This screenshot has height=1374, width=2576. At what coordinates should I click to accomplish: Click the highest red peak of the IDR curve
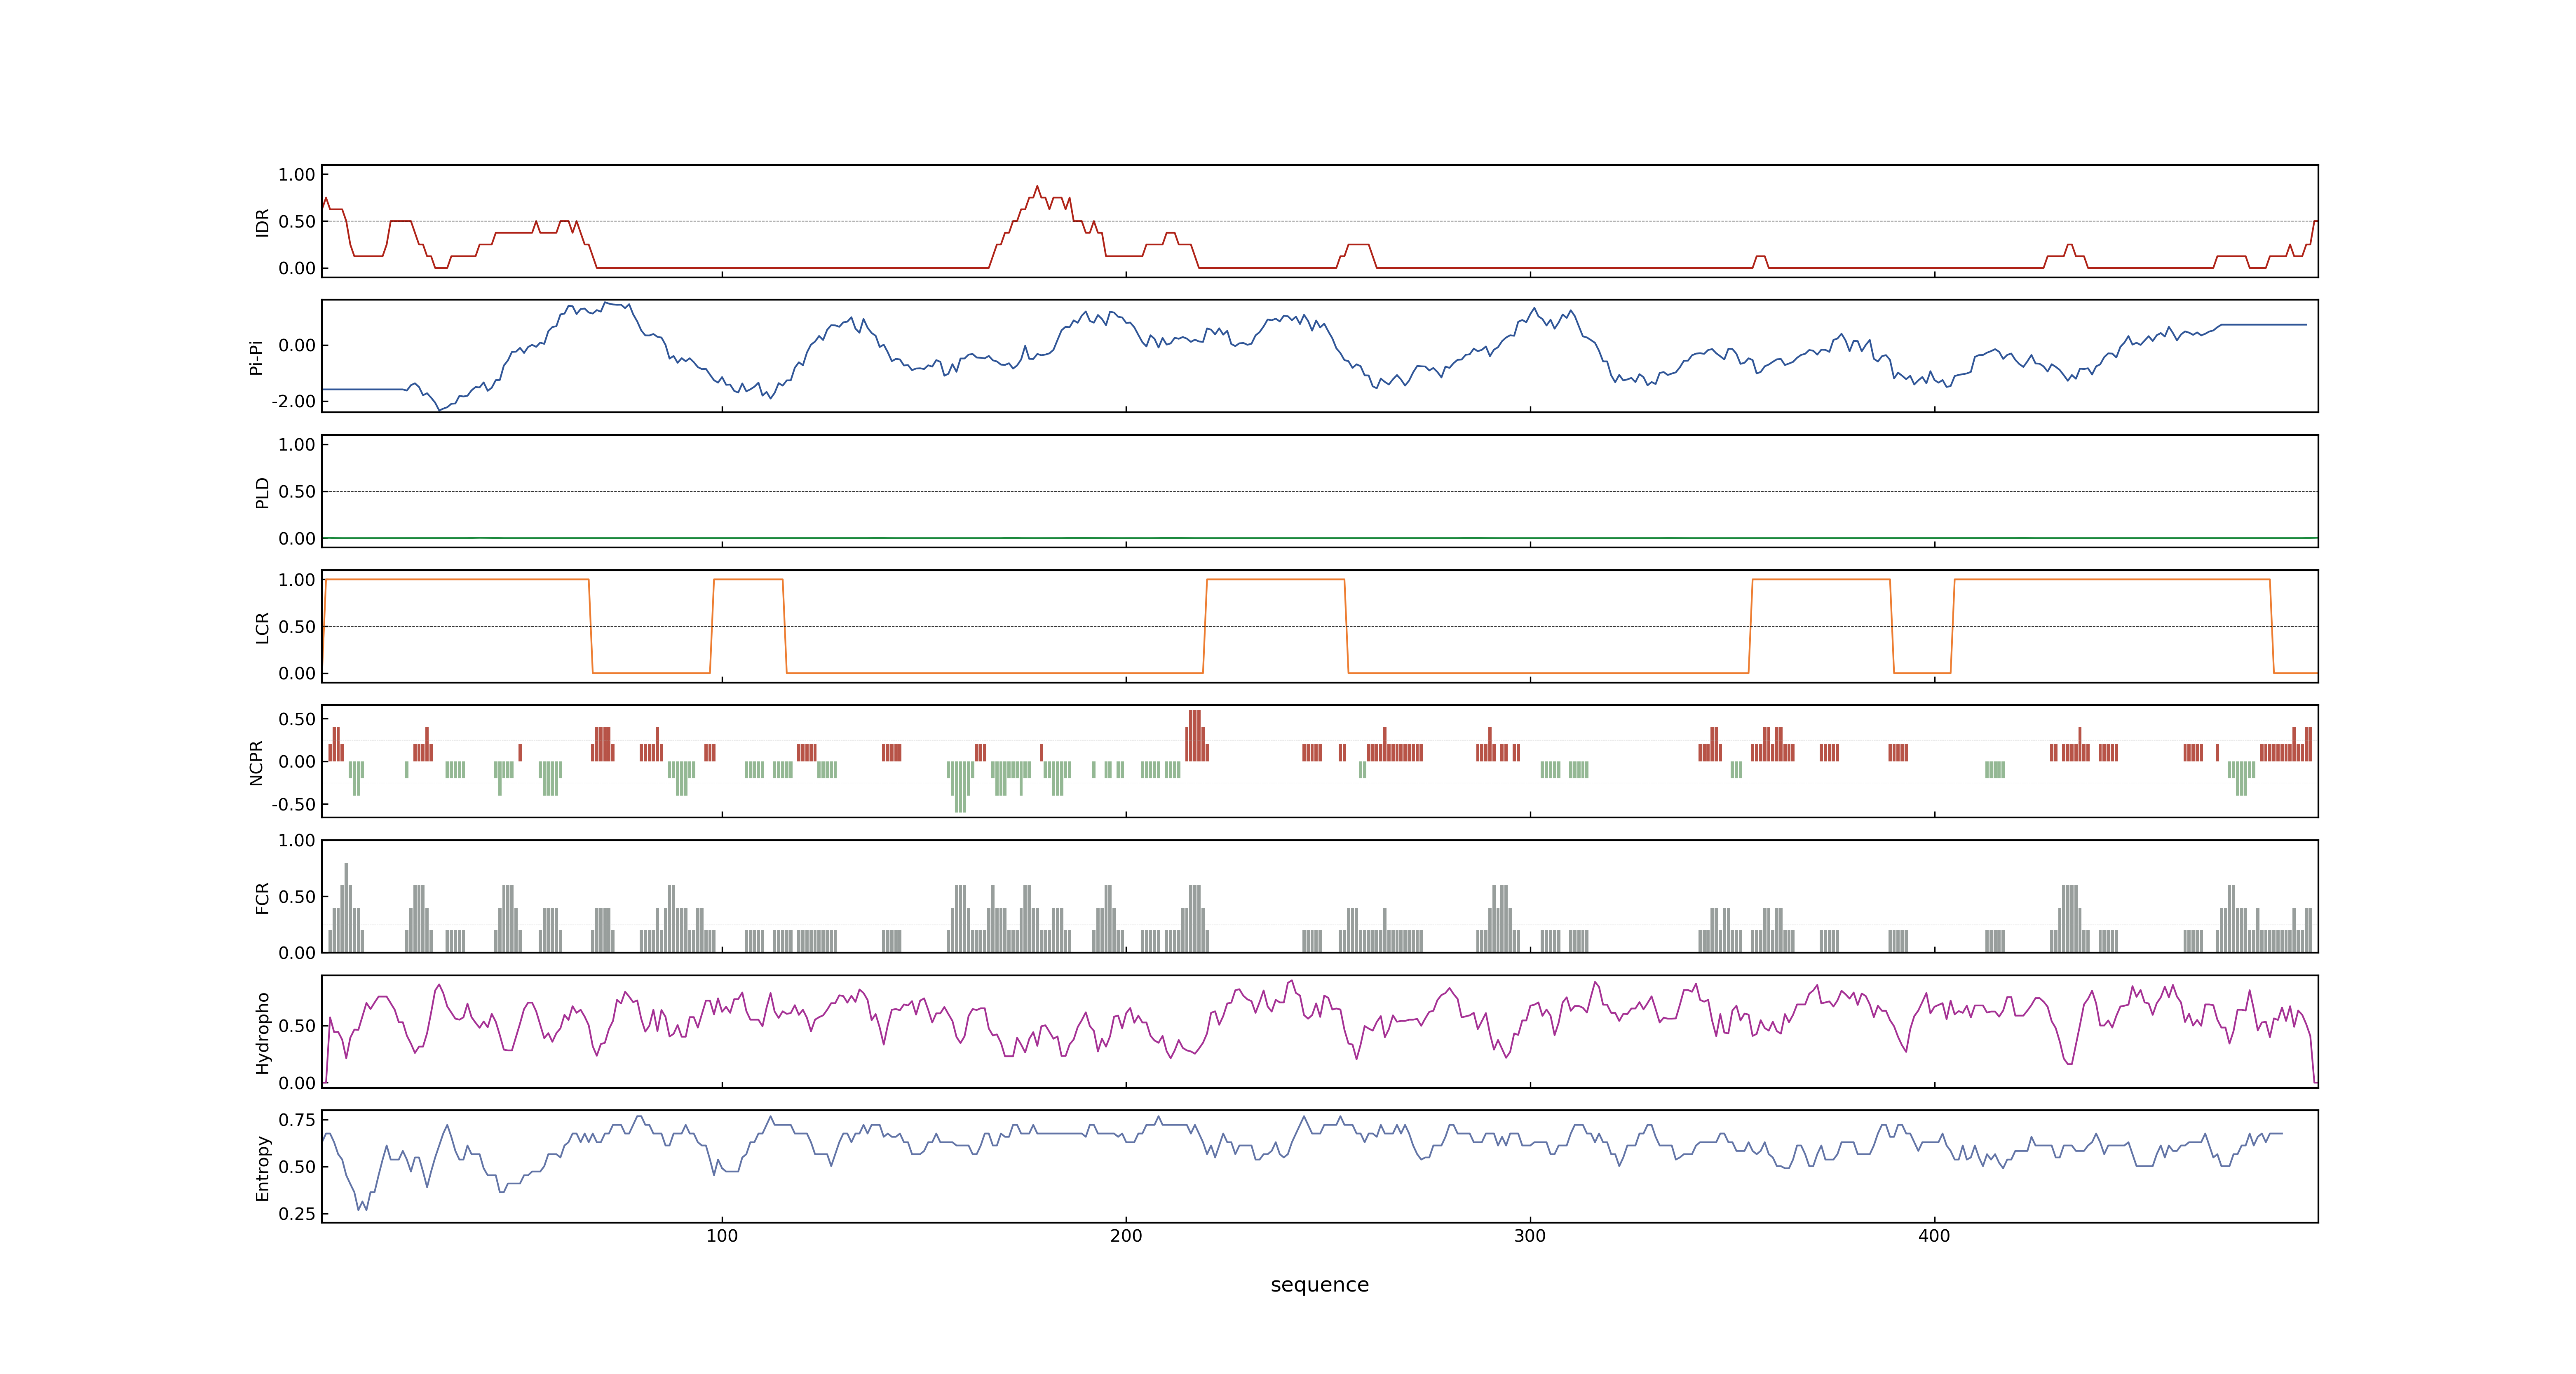(1037, 187)
